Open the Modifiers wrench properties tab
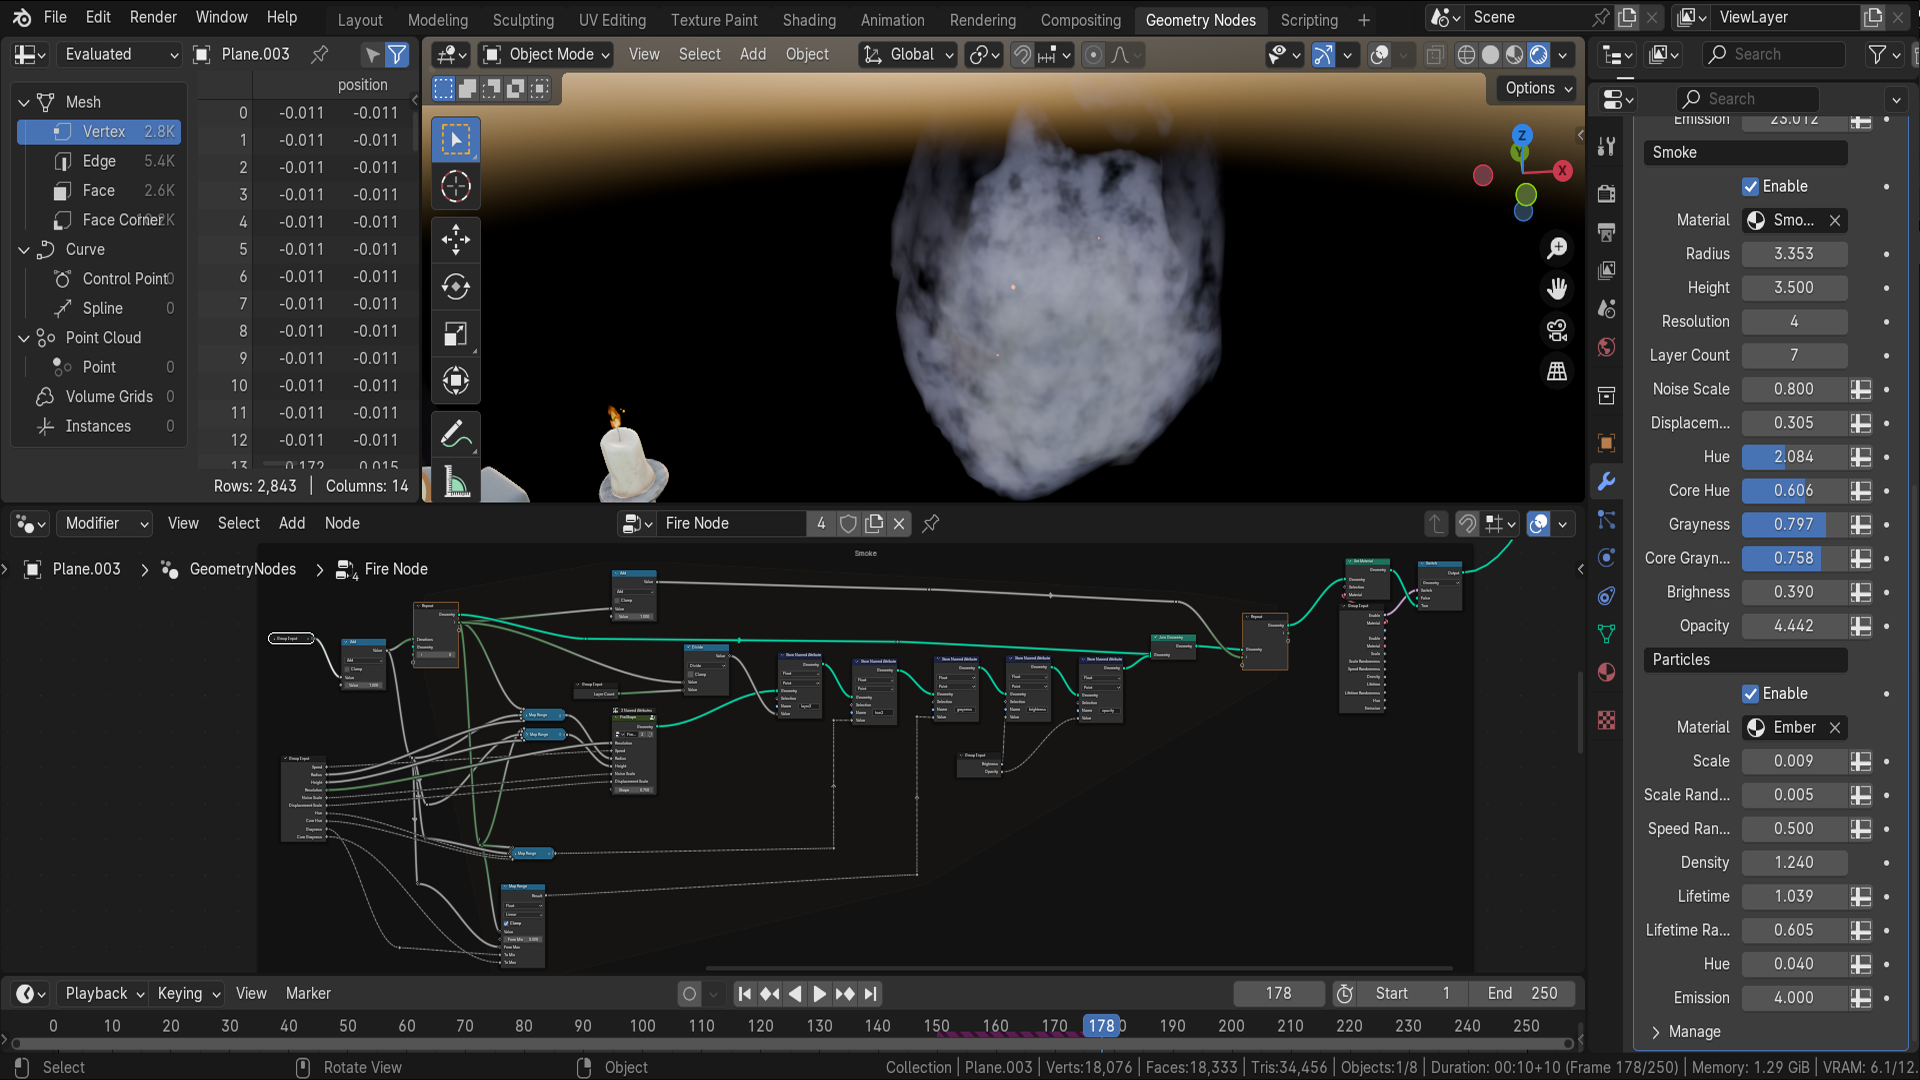Image resolution: width=1920 pixels, height=1080 pixels. (1607, 481)
